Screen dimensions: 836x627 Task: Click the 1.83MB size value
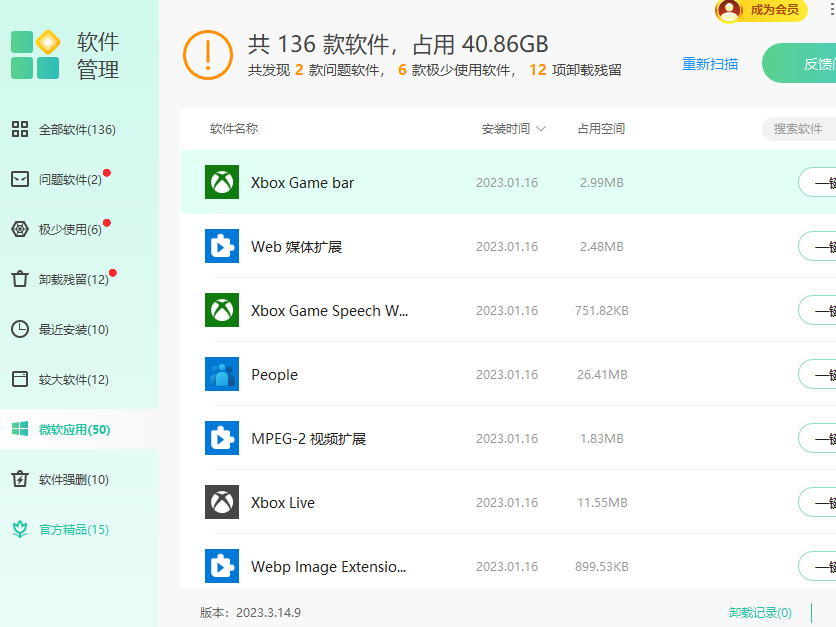click(601, 438)
